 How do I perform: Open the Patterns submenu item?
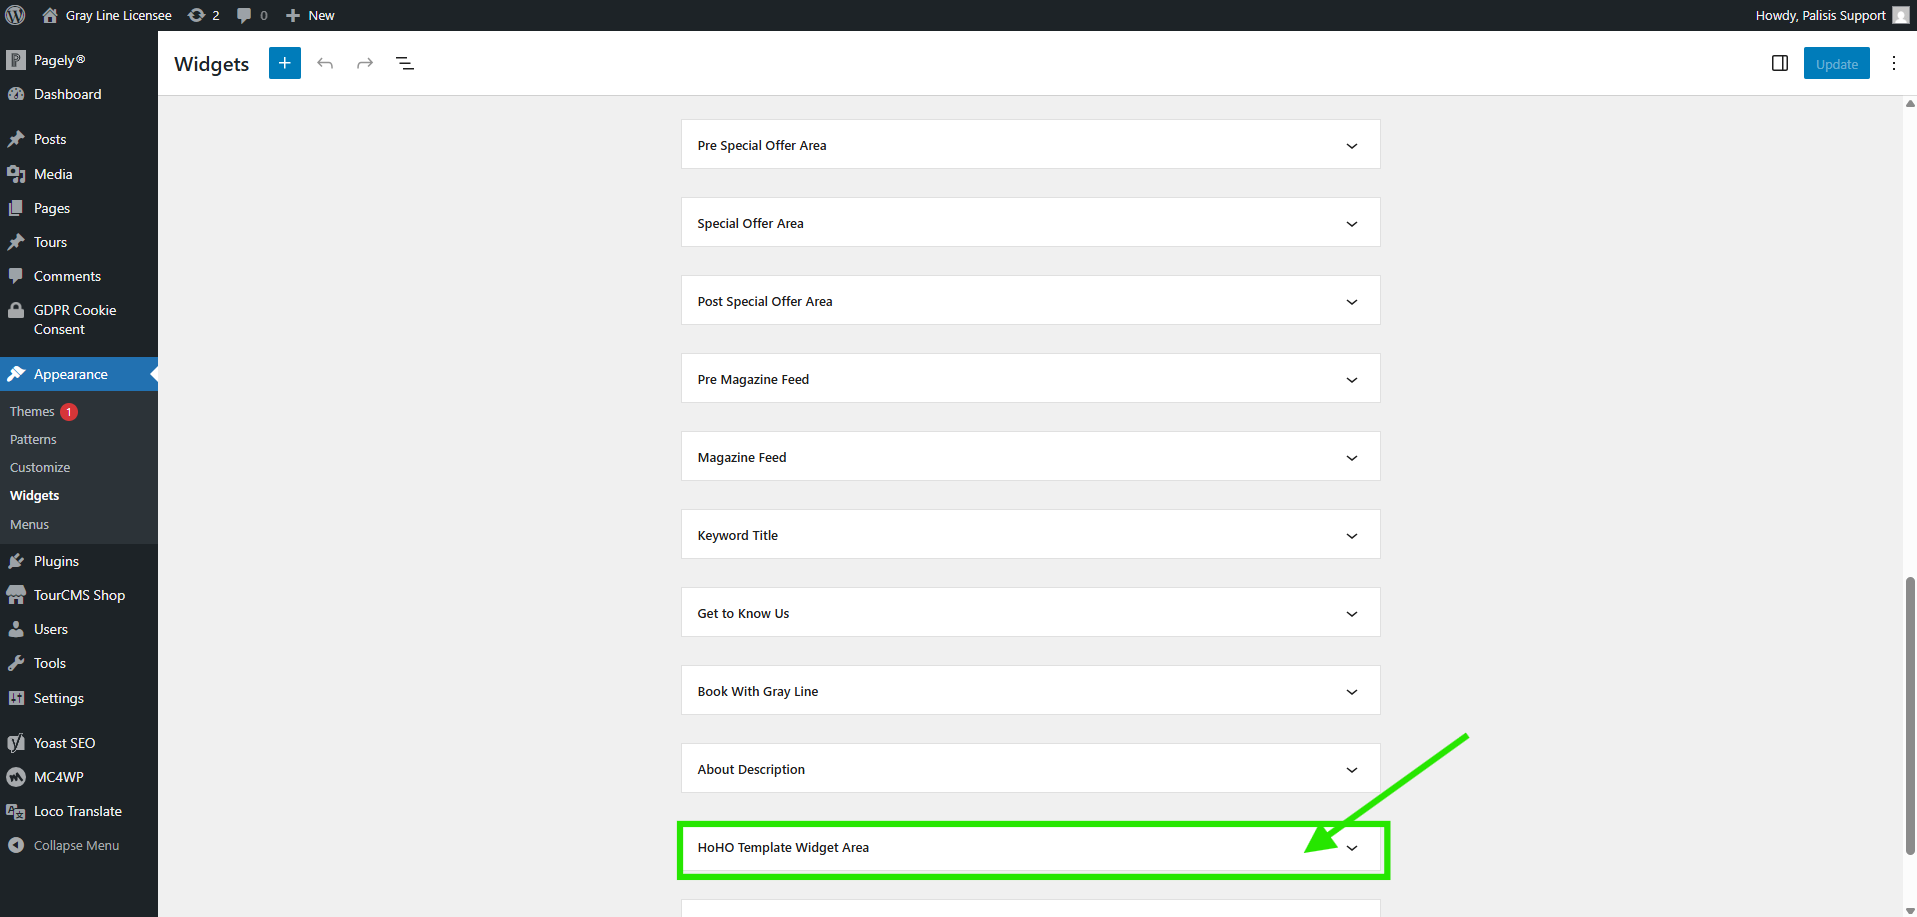[x=33, y=439]
